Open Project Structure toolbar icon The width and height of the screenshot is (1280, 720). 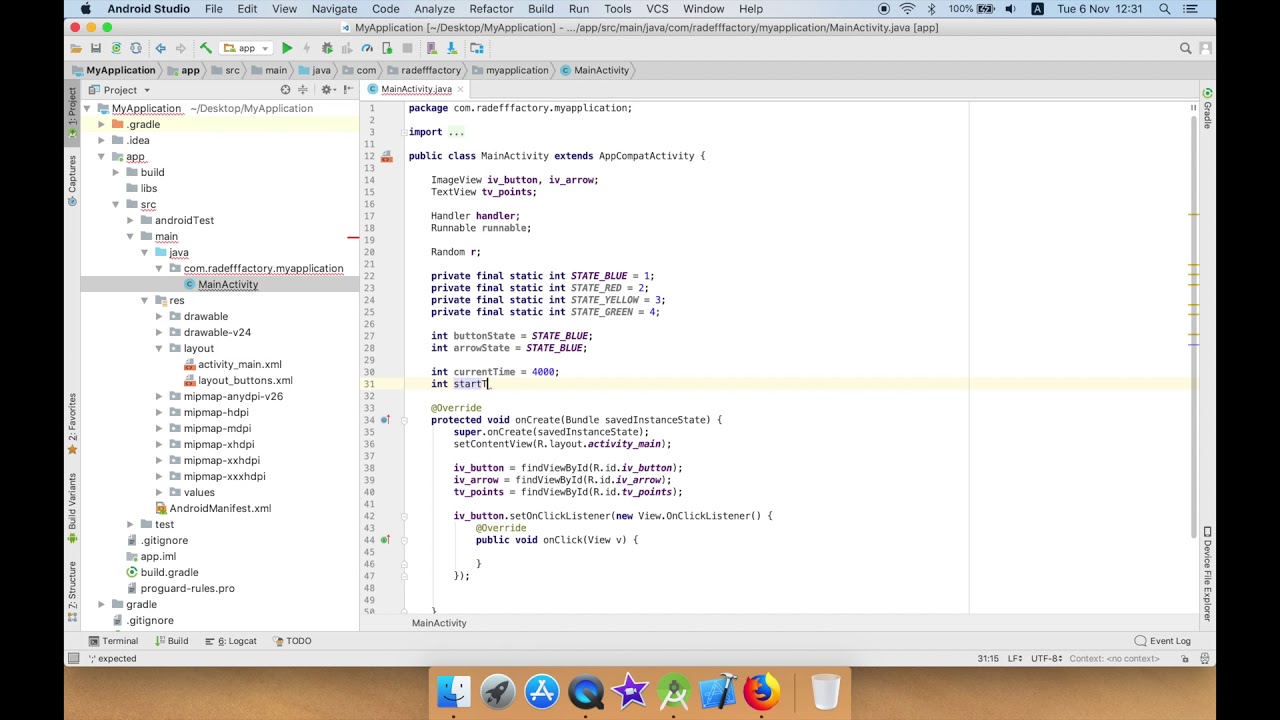point(477,48)
